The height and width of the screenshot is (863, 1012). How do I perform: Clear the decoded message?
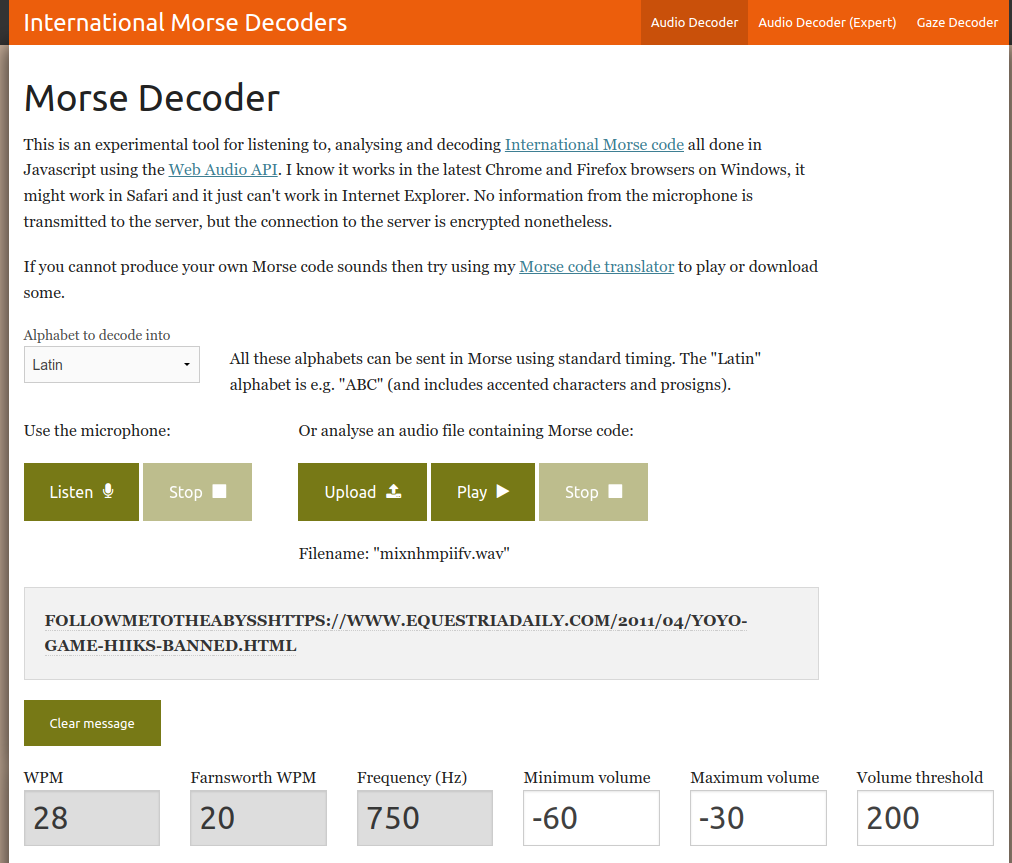coord(92,723)
